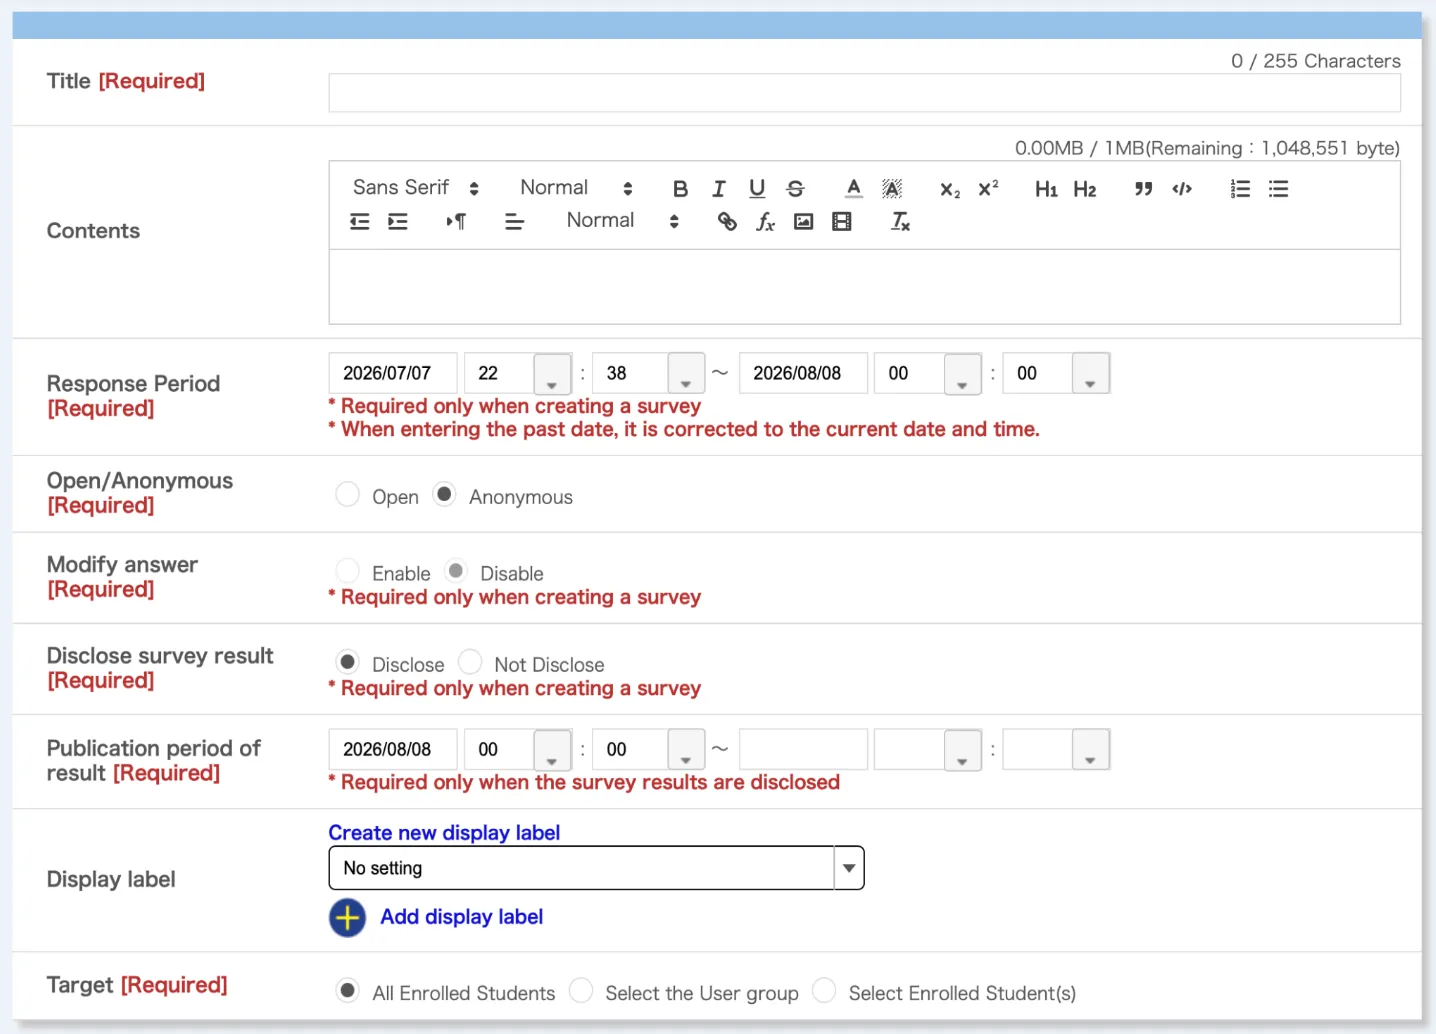This screenshot has width=1436, height=1034.
Task: Clear text formatting
Action: [900, 221]
